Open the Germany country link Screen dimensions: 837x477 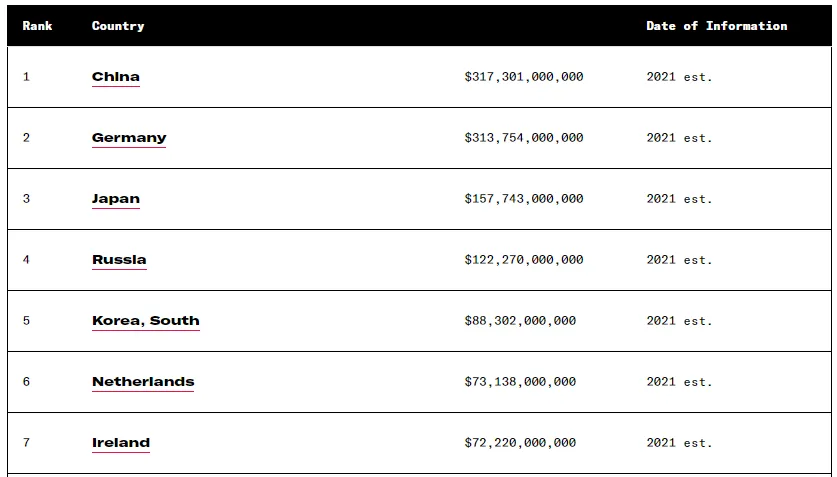pos(129,138)
